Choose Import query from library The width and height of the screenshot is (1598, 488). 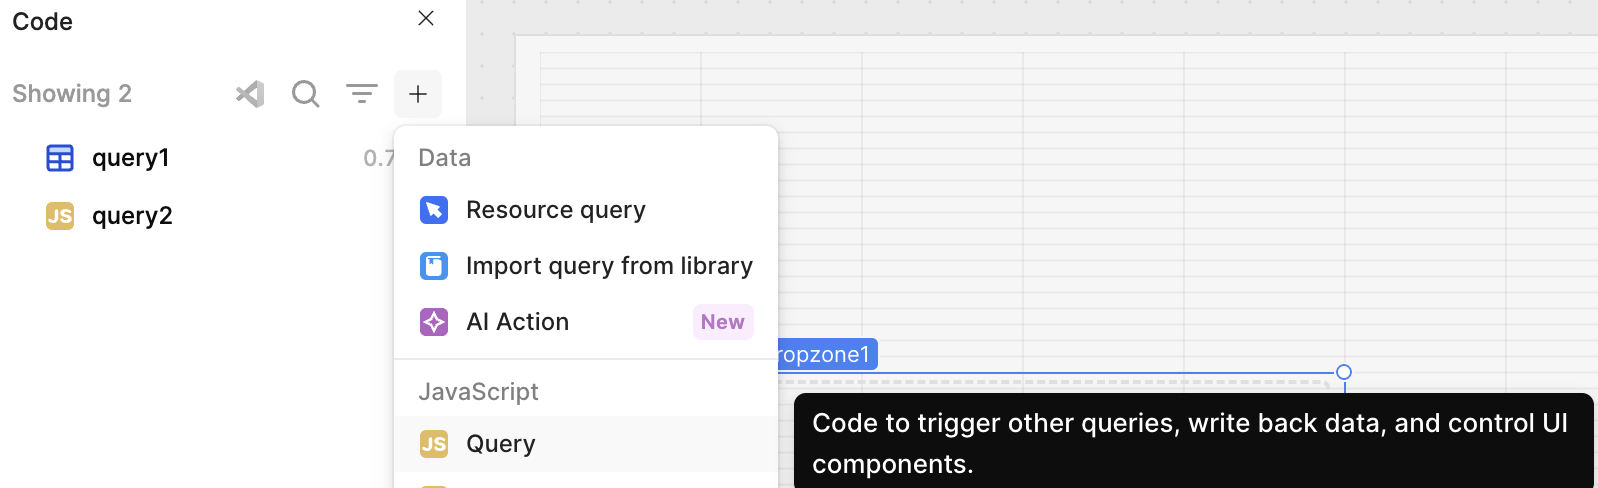point(586,266)
